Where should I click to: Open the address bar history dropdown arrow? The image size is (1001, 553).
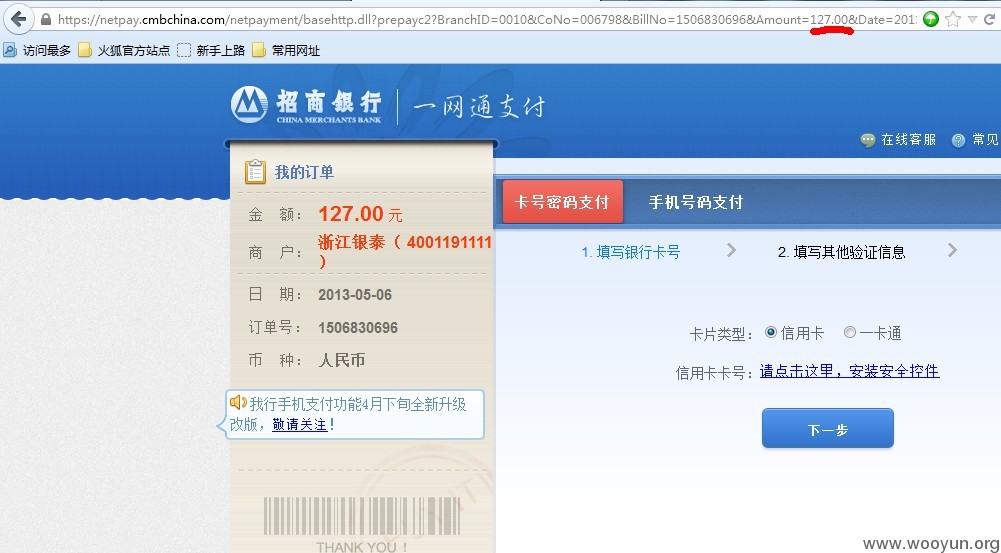click(972, 20)
